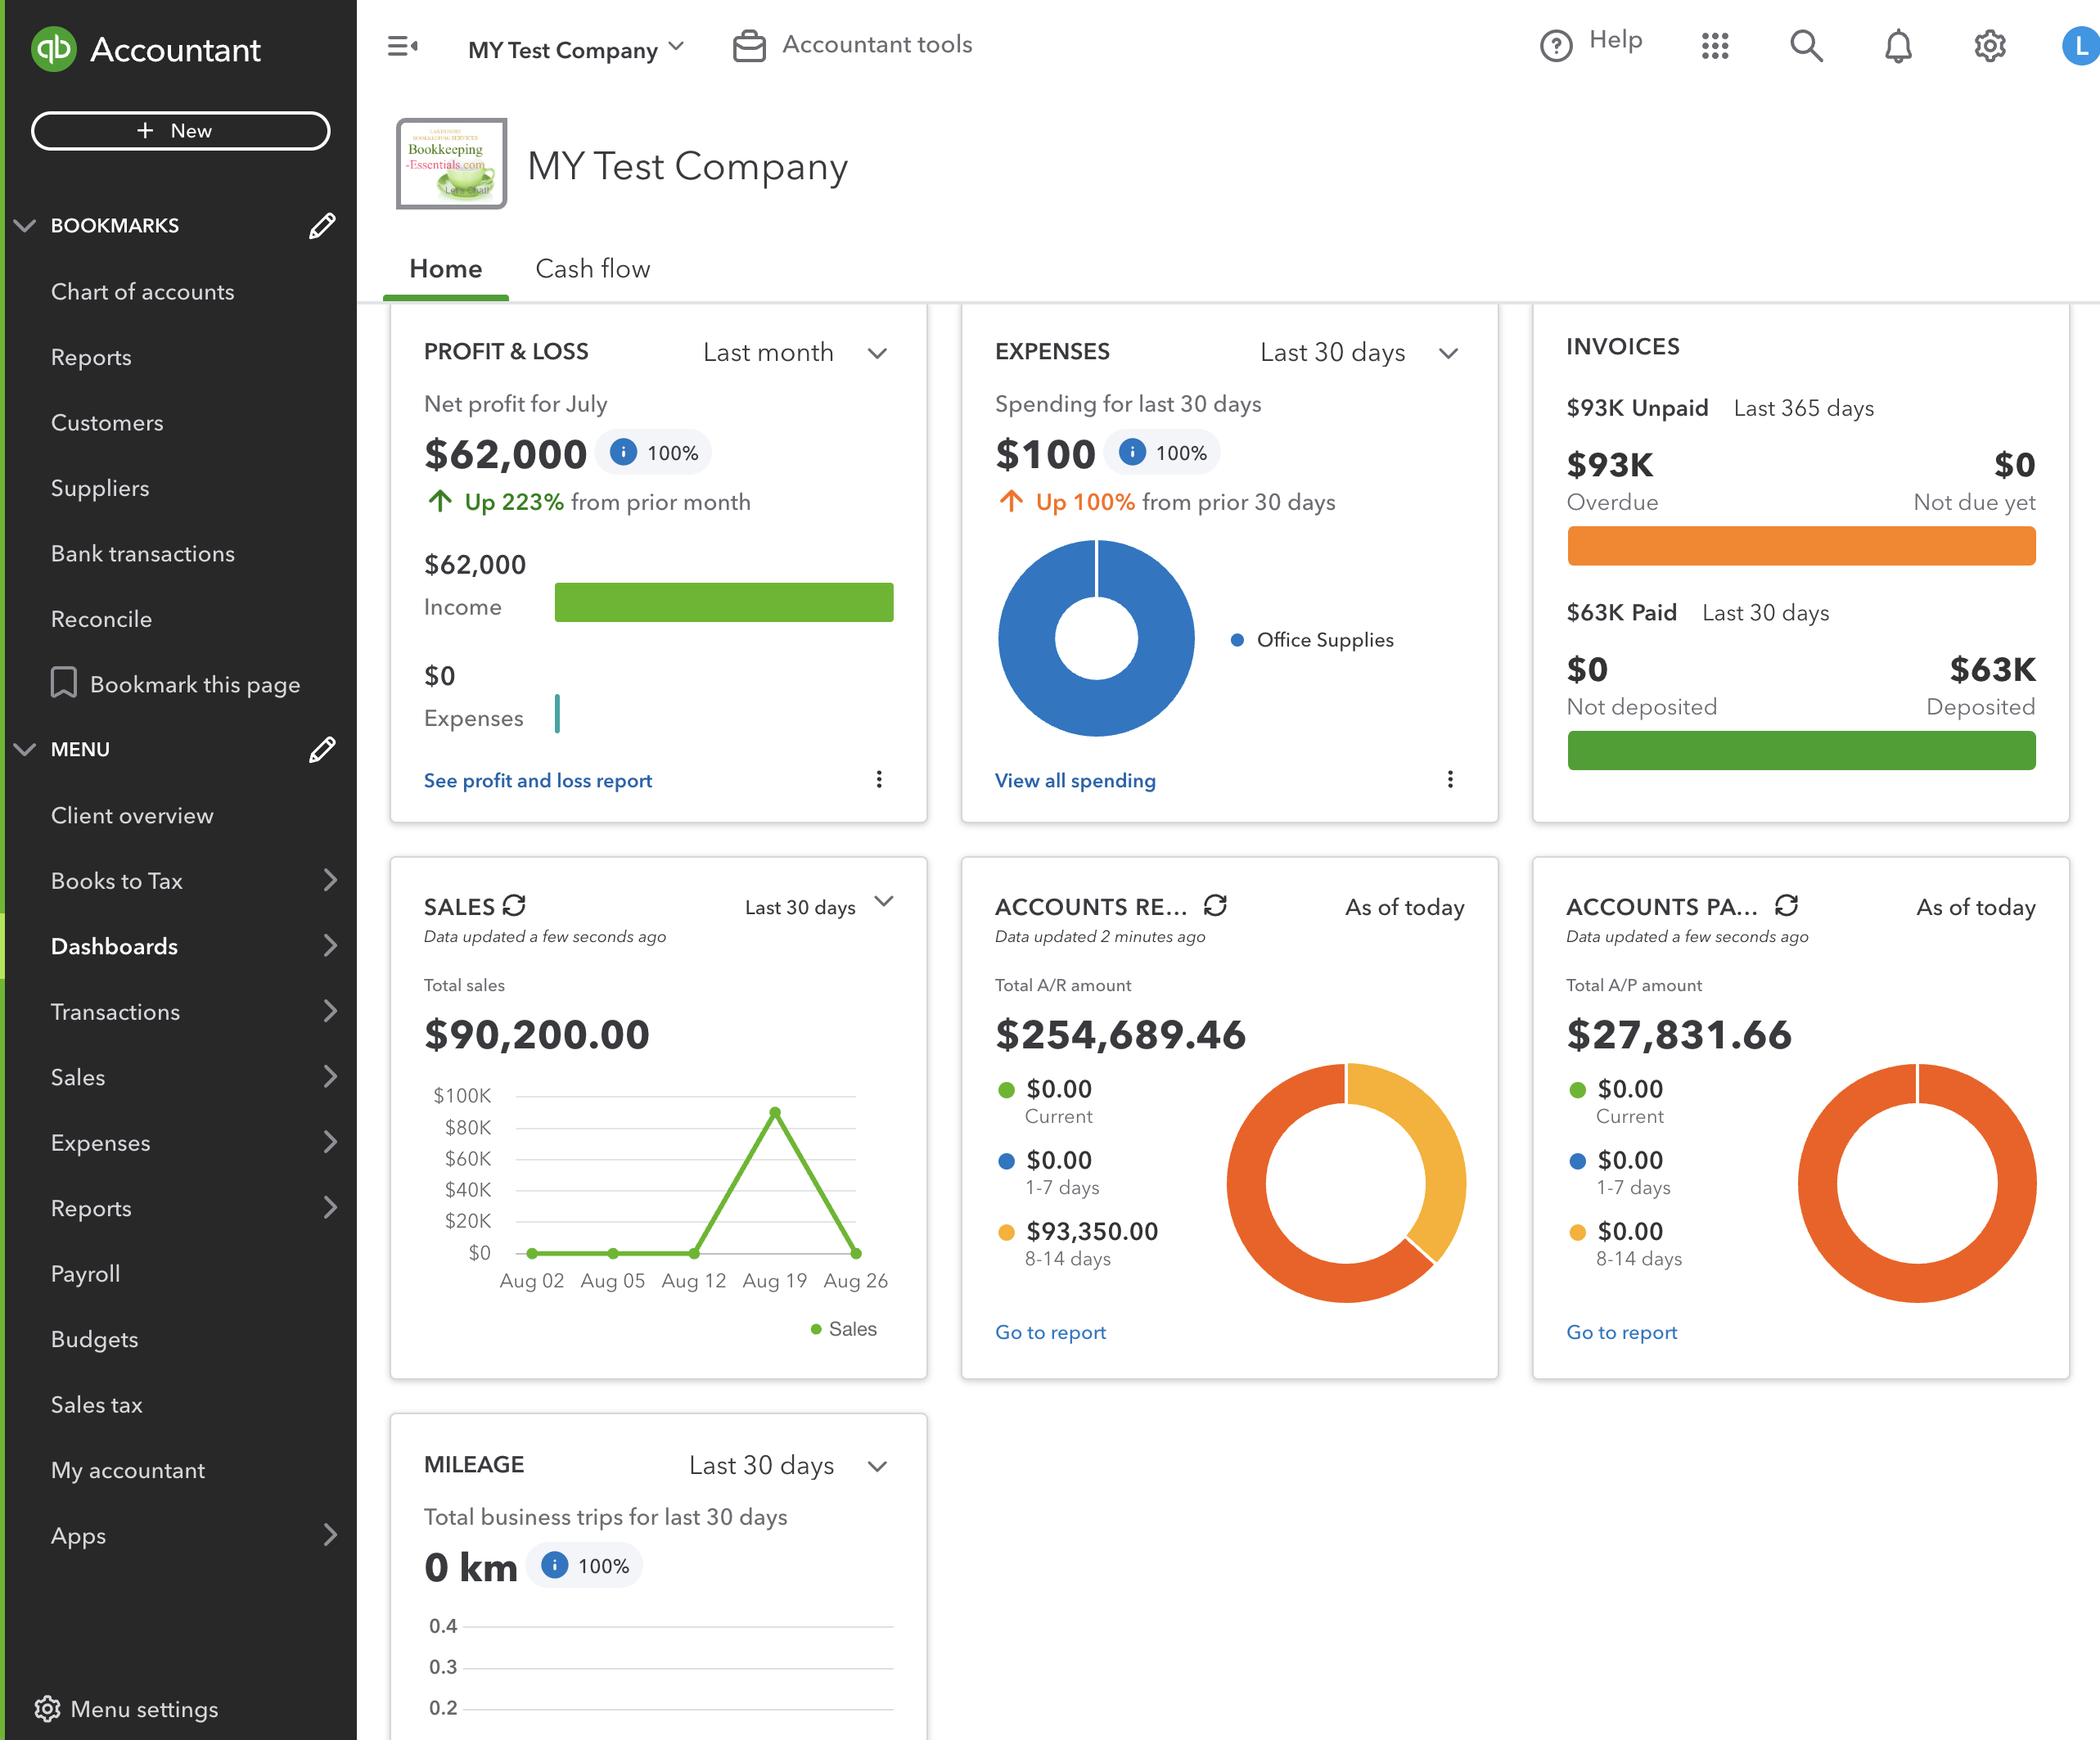
Task: Switch to the Cash flow tab
Action: coord(593,269)
